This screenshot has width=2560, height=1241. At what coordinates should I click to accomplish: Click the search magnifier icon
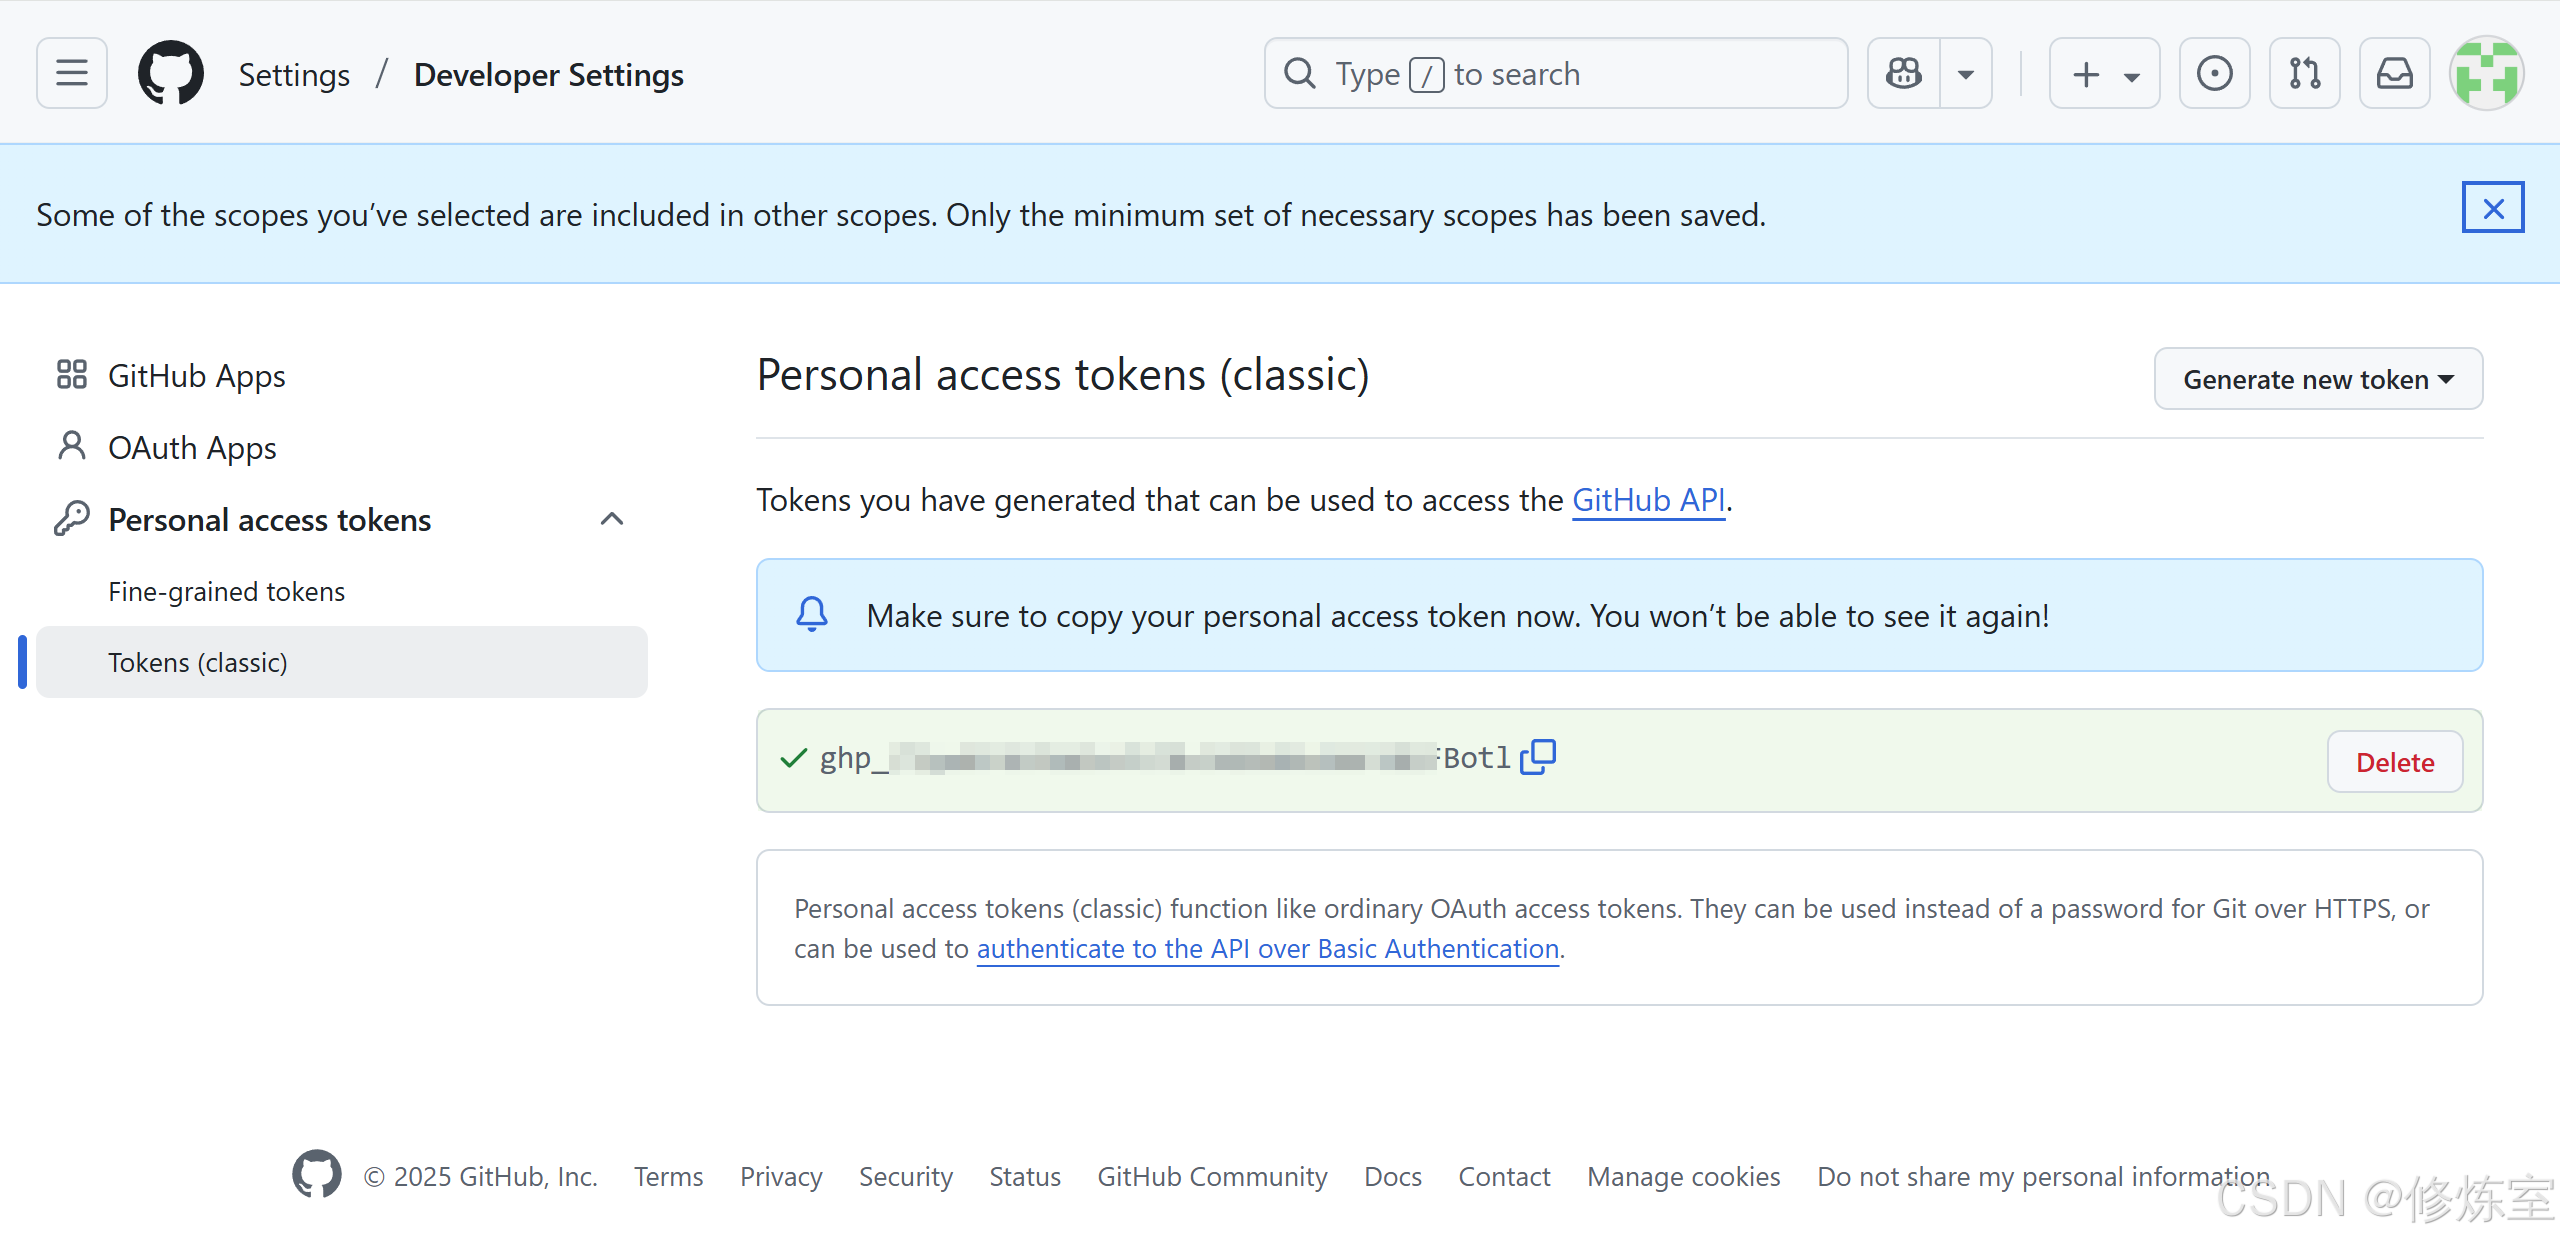(x=1299, y=73)
